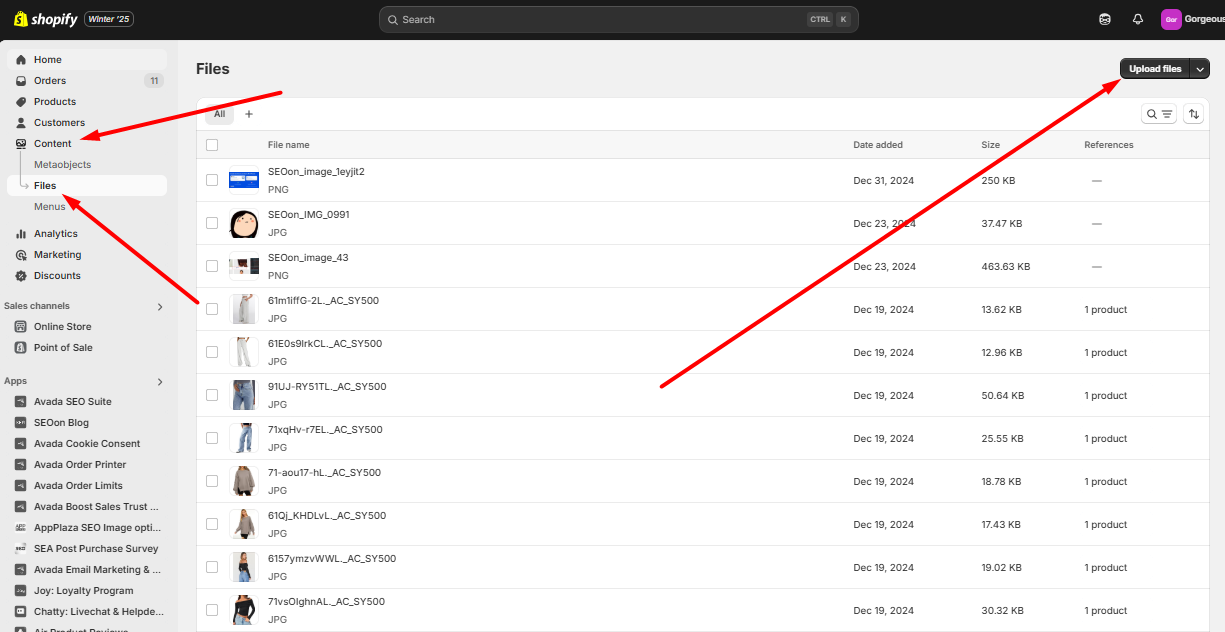This screenshot has width=1225, height=632.
Task: Open the SEOon_IMG_0991 face thumbnail
Action: 244,223
